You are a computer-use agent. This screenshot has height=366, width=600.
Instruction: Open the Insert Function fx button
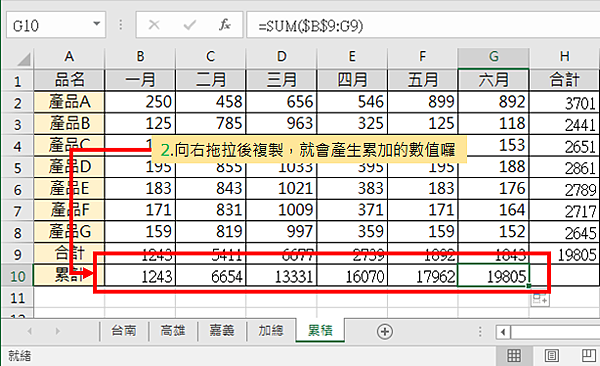[x=225, y=25]
